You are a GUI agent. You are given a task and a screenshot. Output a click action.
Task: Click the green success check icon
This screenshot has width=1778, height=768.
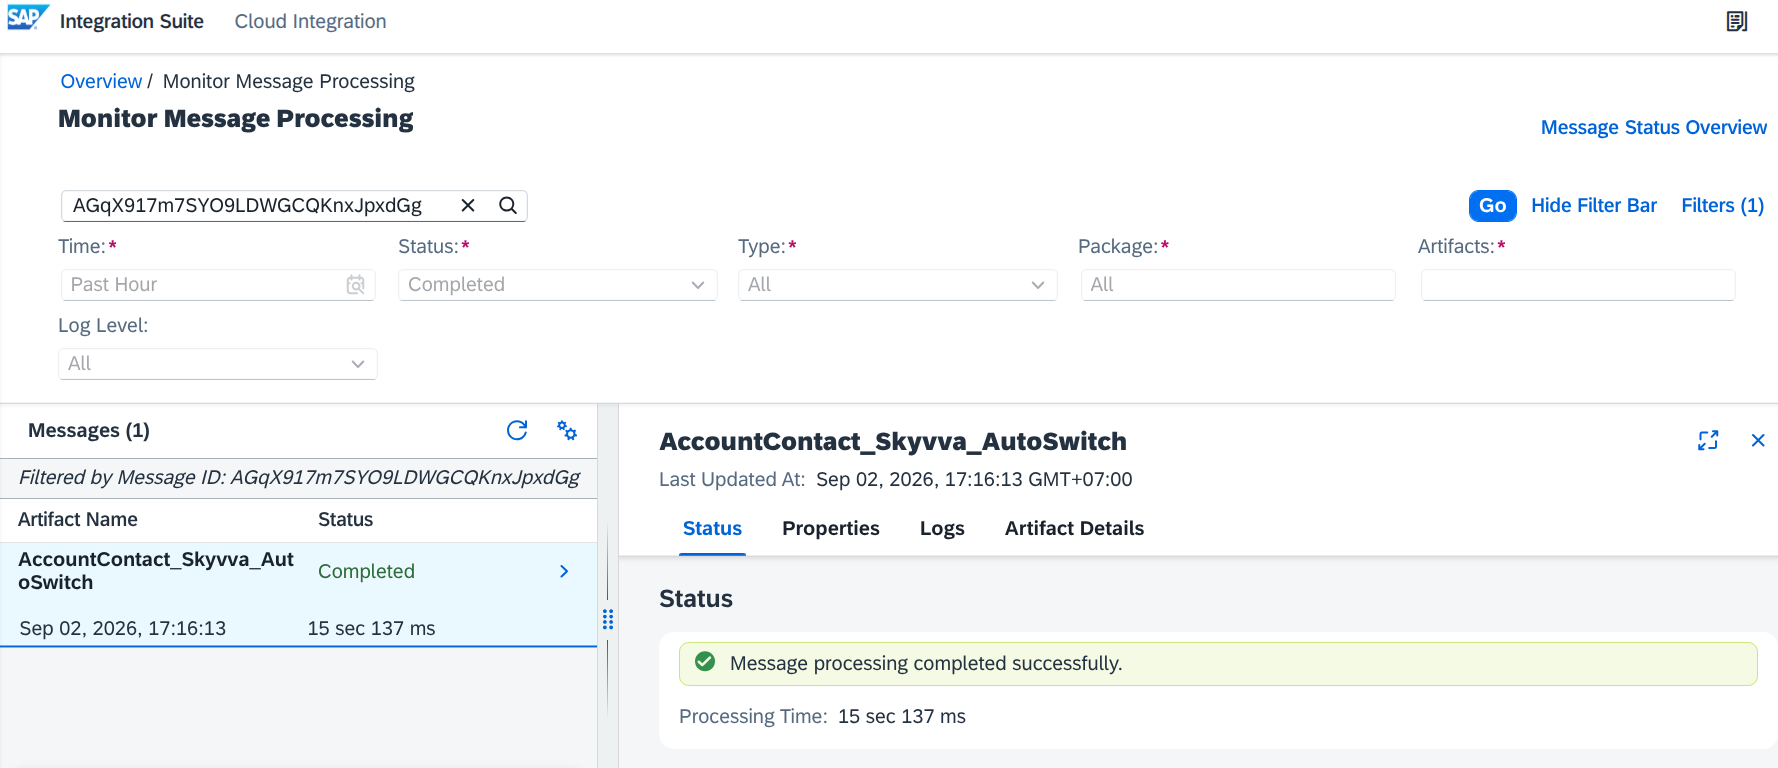(705, 662)
